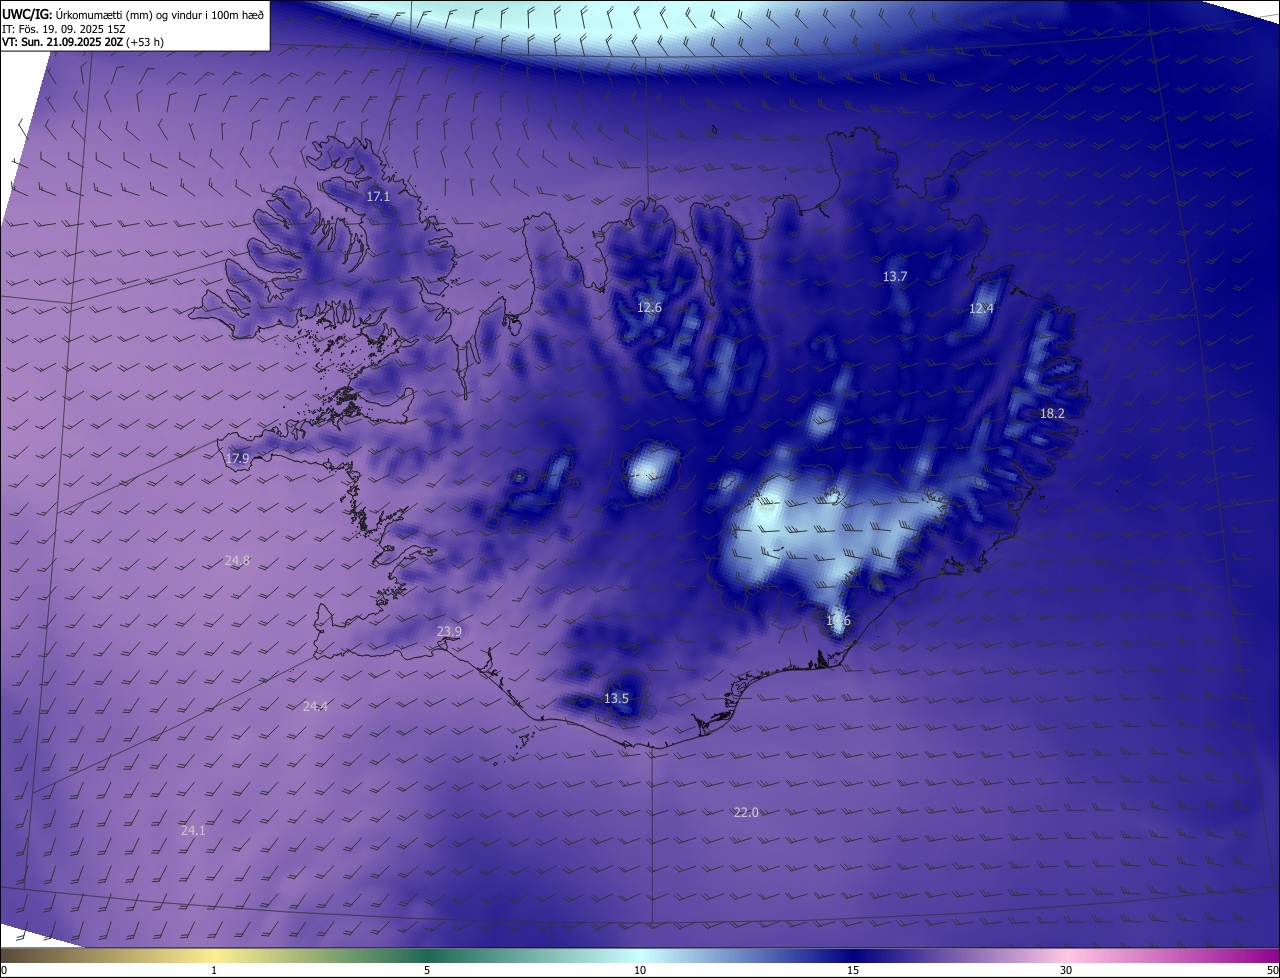
Task: Click the 13.7 value in the northeast
Action: (x=895, y=276)
